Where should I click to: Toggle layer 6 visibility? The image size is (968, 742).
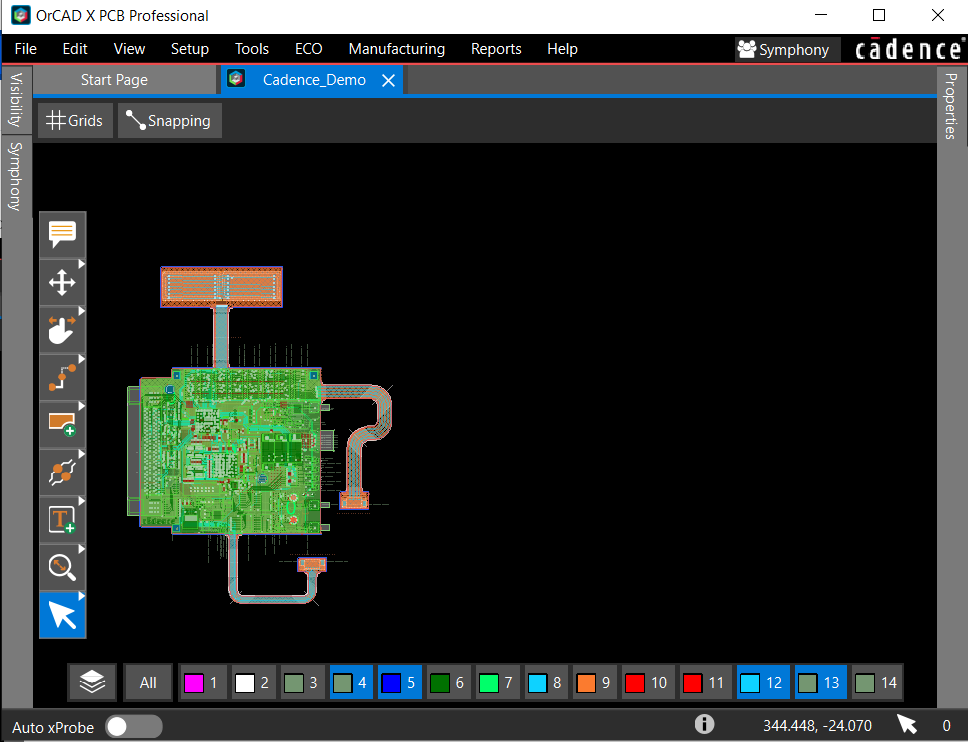coord(448,682)
